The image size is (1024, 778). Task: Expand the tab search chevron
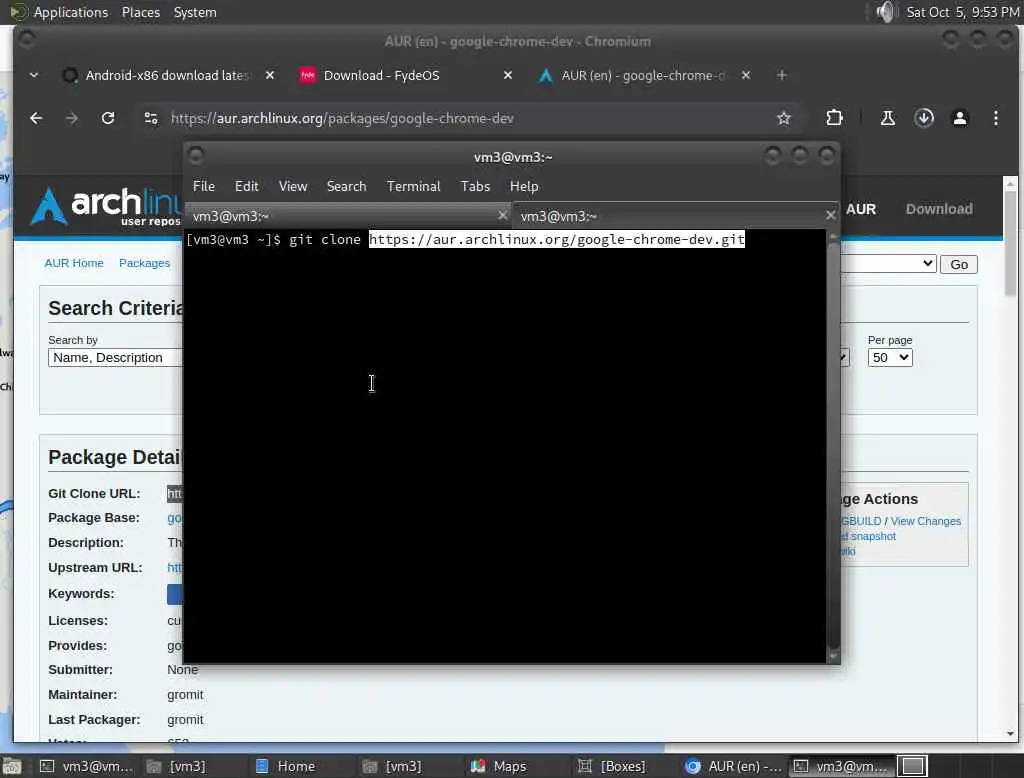coord(34,75)
